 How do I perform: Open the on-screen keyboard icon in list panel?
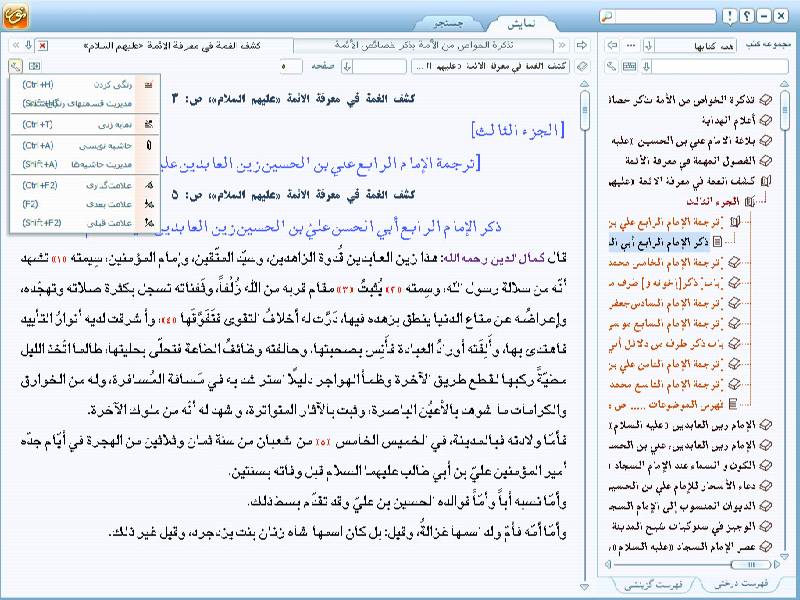630,66
